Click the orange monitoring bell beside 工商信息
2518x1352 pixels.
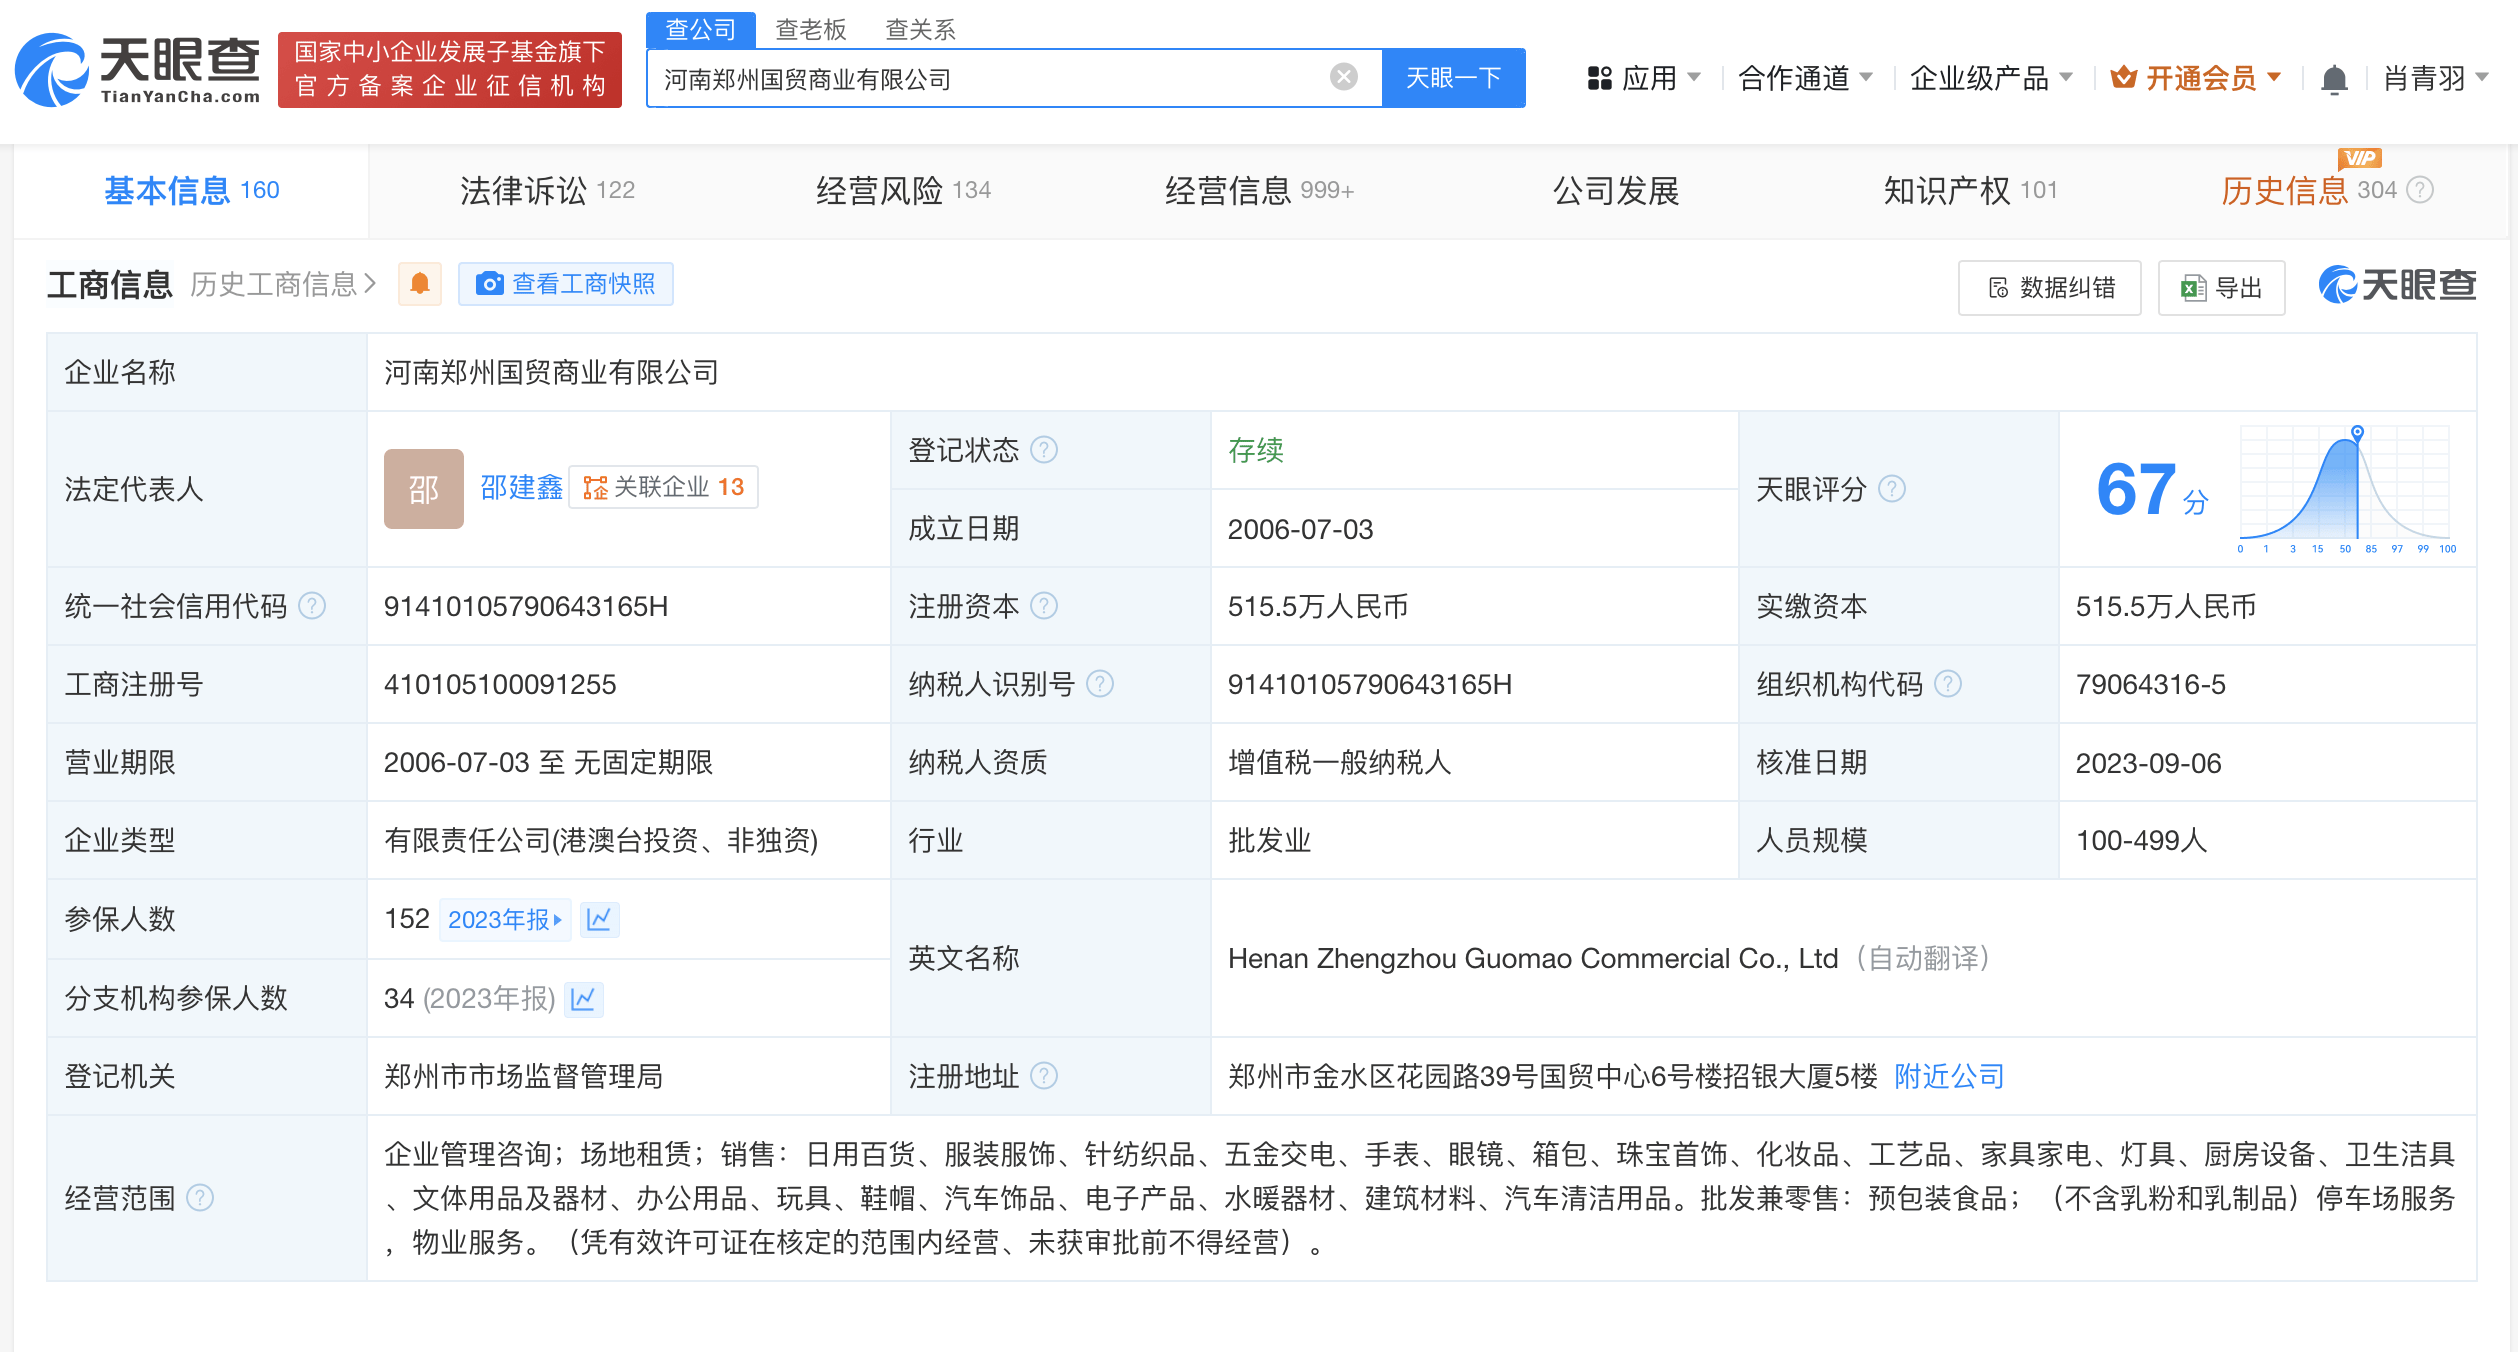pyautogui.click(x=420, y=284)
